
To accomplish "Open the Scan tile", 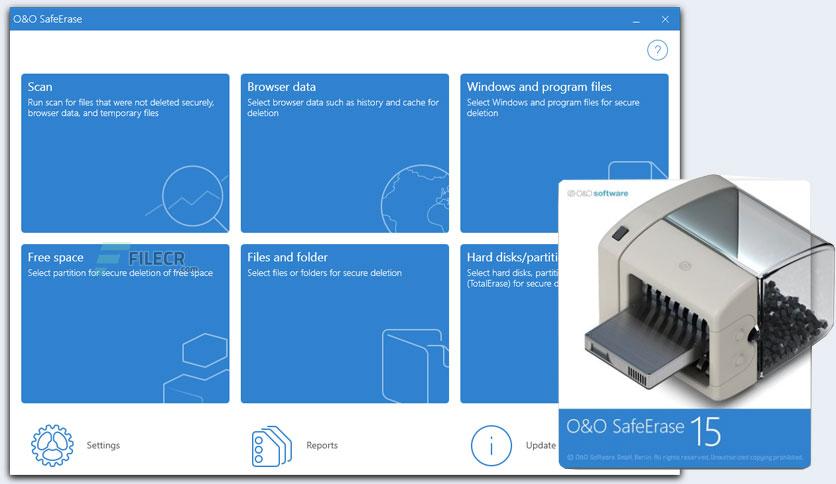I will point(125,153).
